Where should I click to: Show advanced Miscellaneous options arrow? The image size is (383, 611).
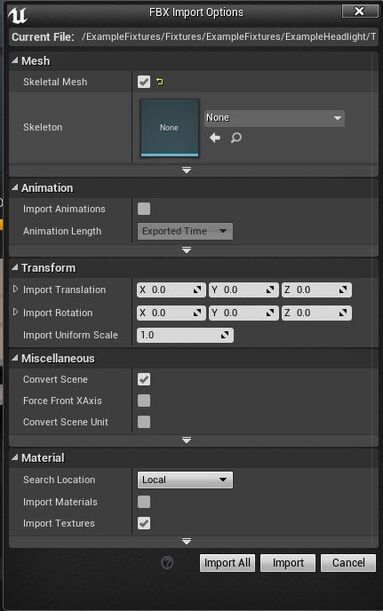pos(187,440)
